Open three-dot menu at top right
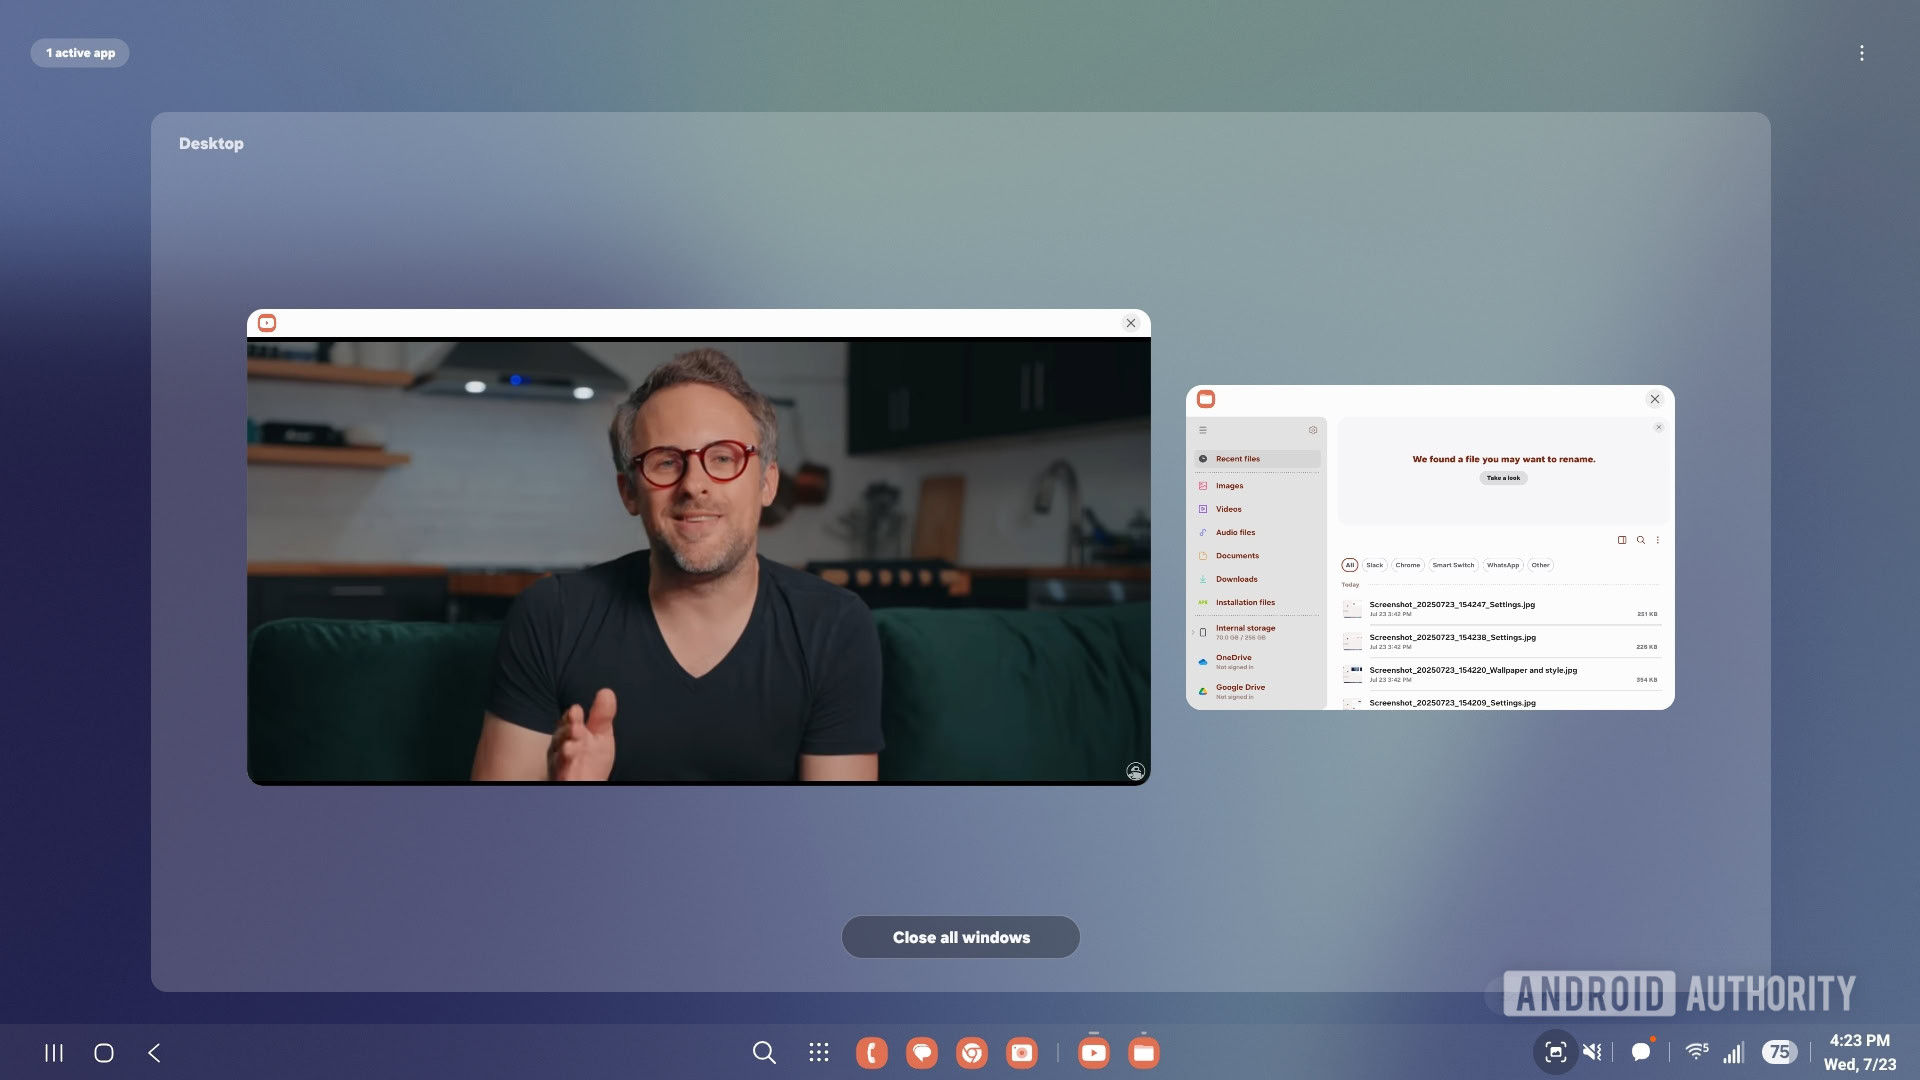Viewport: 1920px width, 1080px height. (1861, 53)
